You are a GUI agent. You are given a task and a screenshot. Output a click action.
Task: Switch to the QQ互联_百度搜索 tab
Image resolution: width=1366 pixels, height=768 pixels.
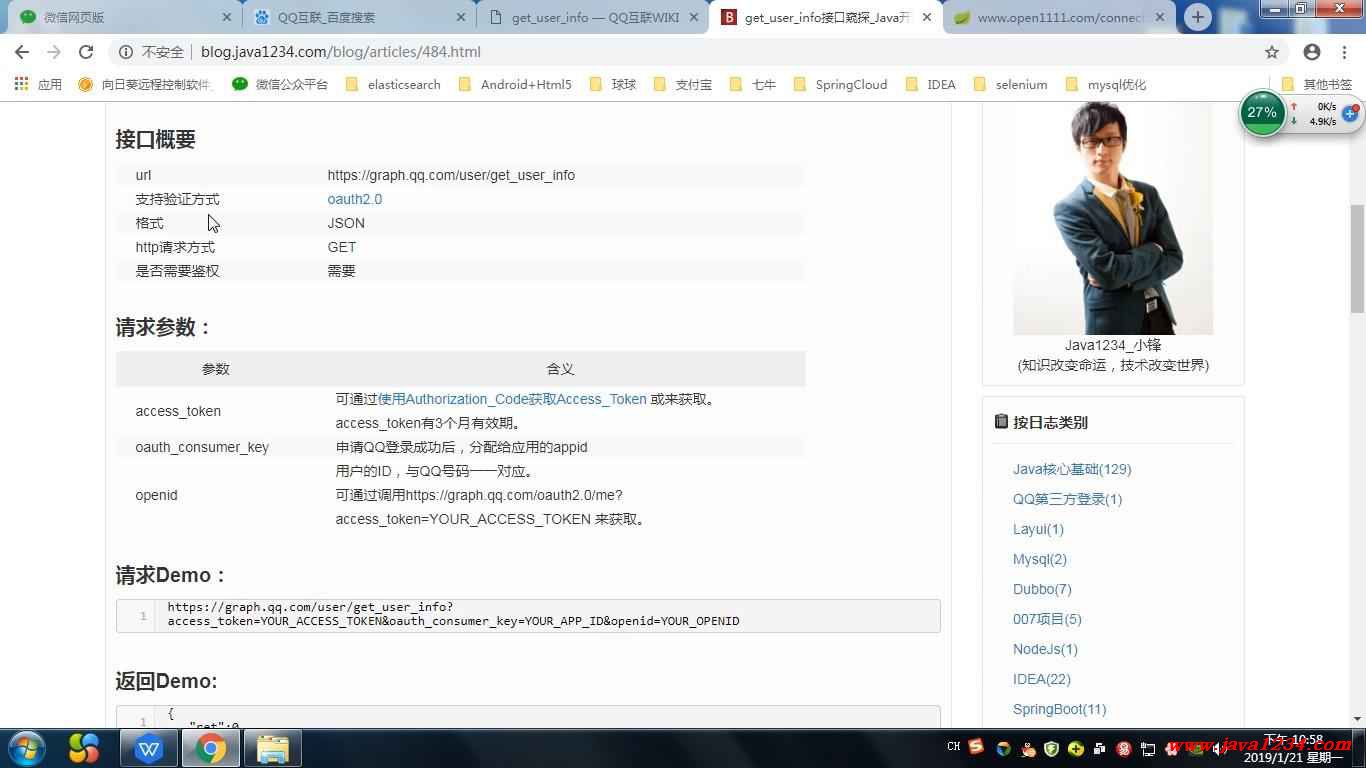click(x=359, y=18)
